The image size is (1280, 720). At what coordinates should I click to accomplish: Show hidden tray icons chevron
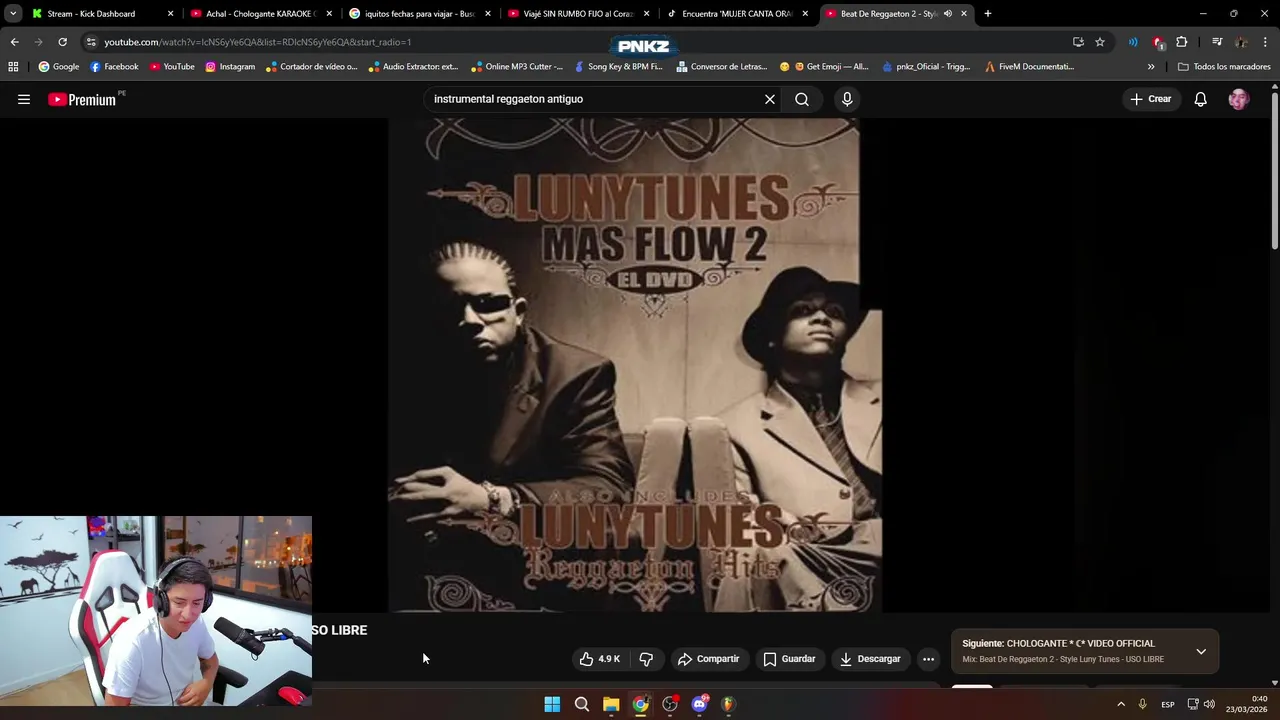click(x=1120, y=704)
